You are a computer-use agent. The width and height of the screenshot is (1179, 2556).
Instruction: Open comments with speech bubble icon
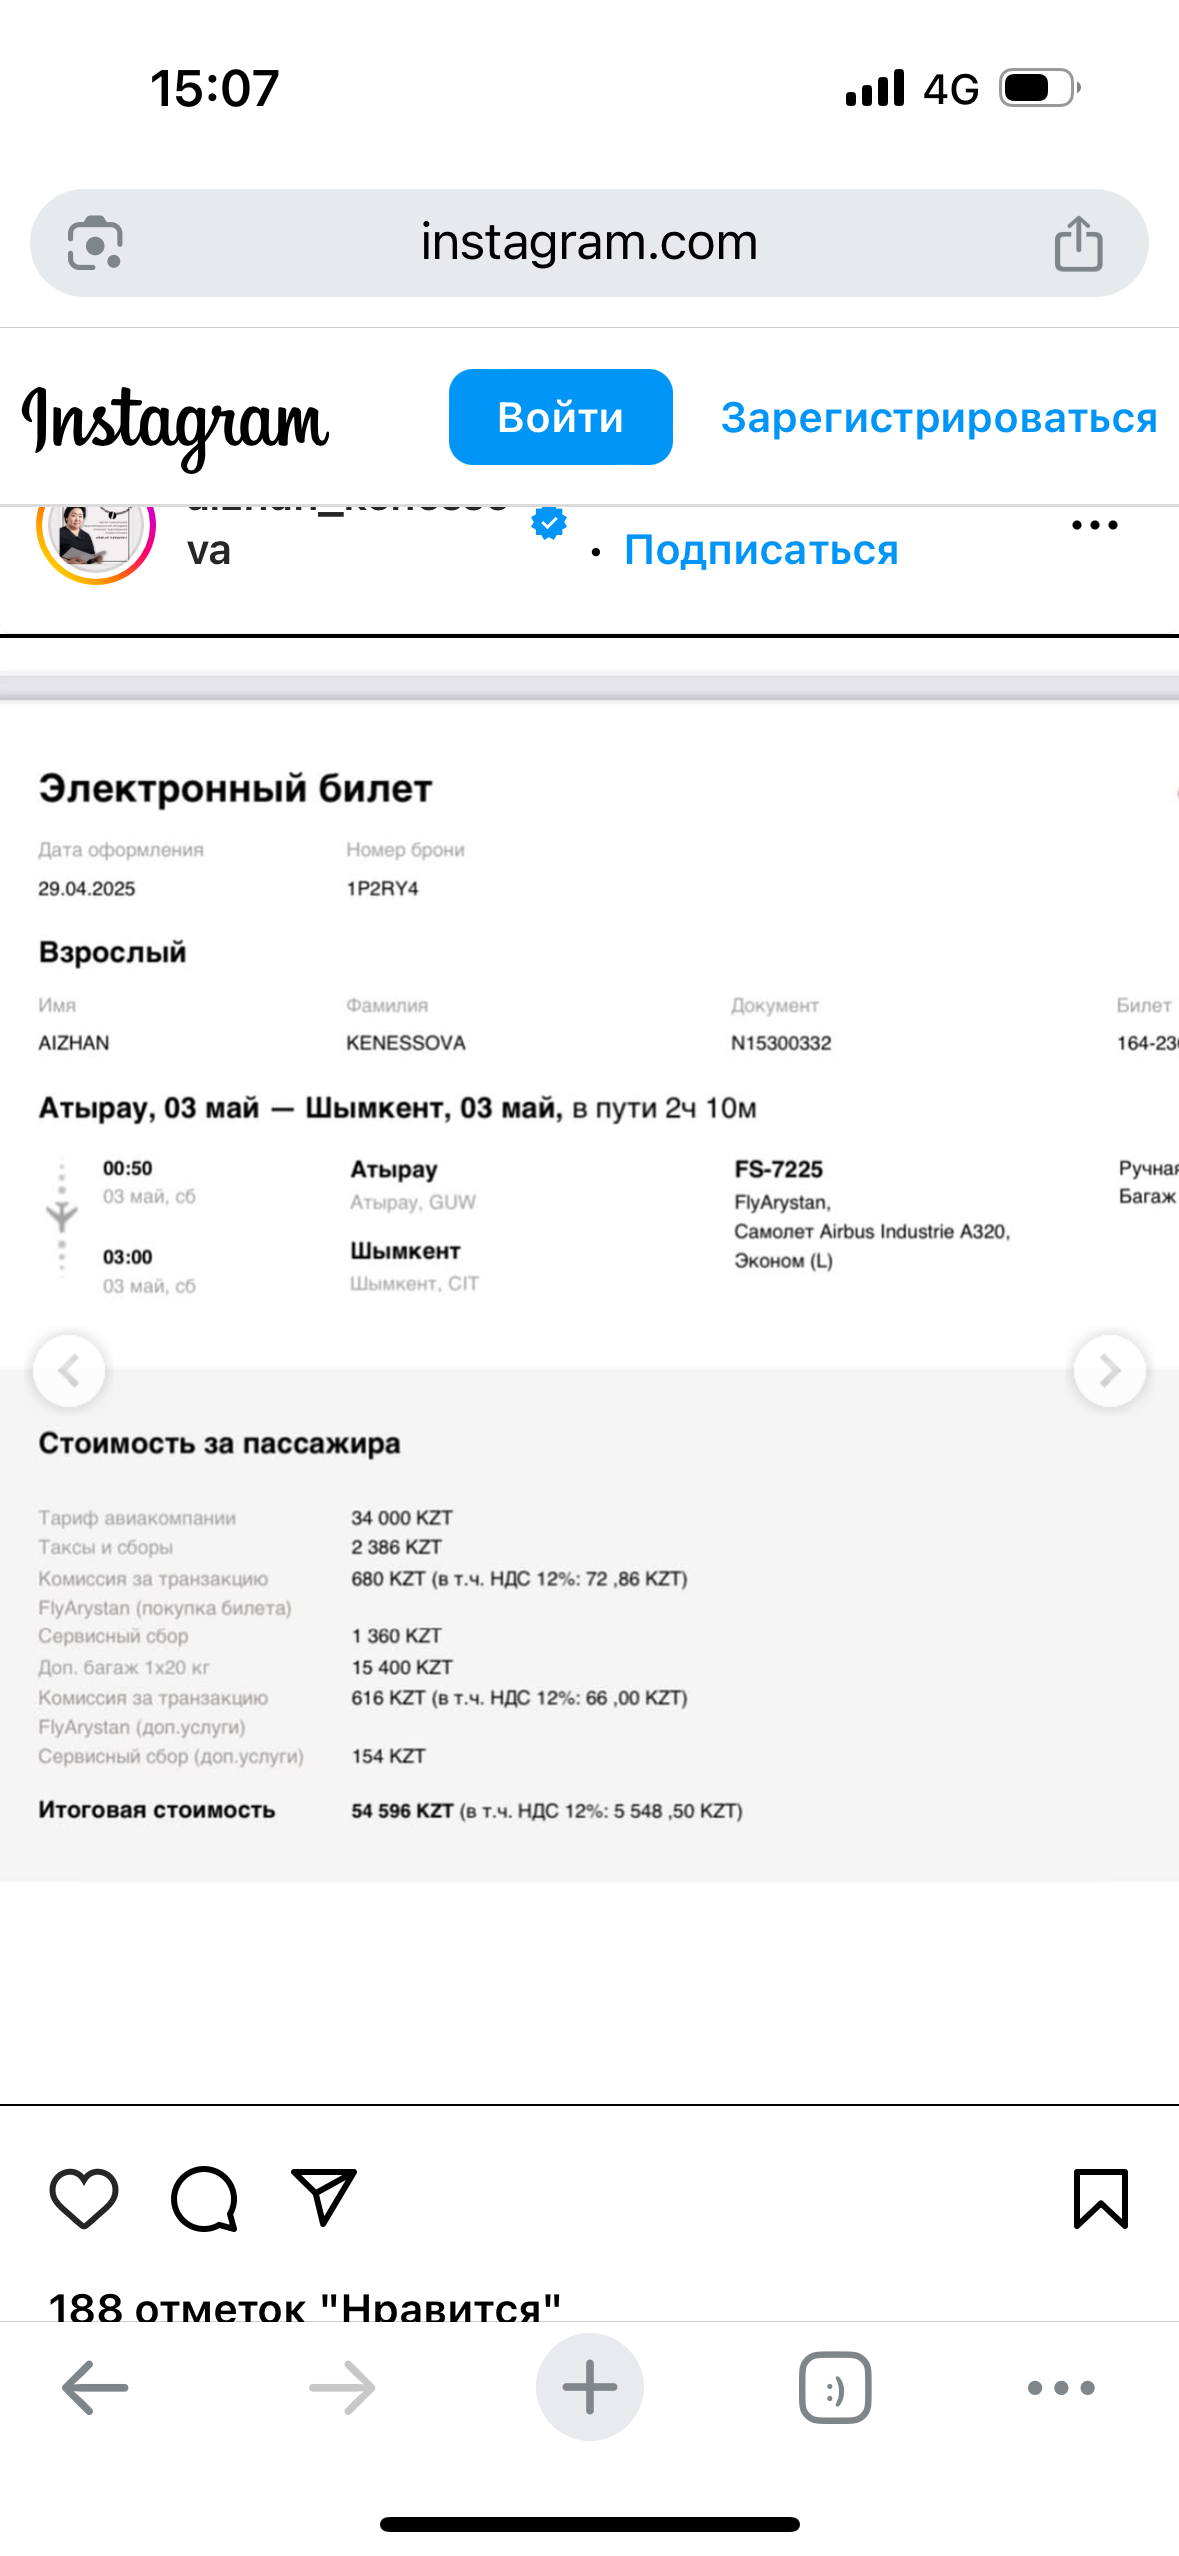[204, 2199]
